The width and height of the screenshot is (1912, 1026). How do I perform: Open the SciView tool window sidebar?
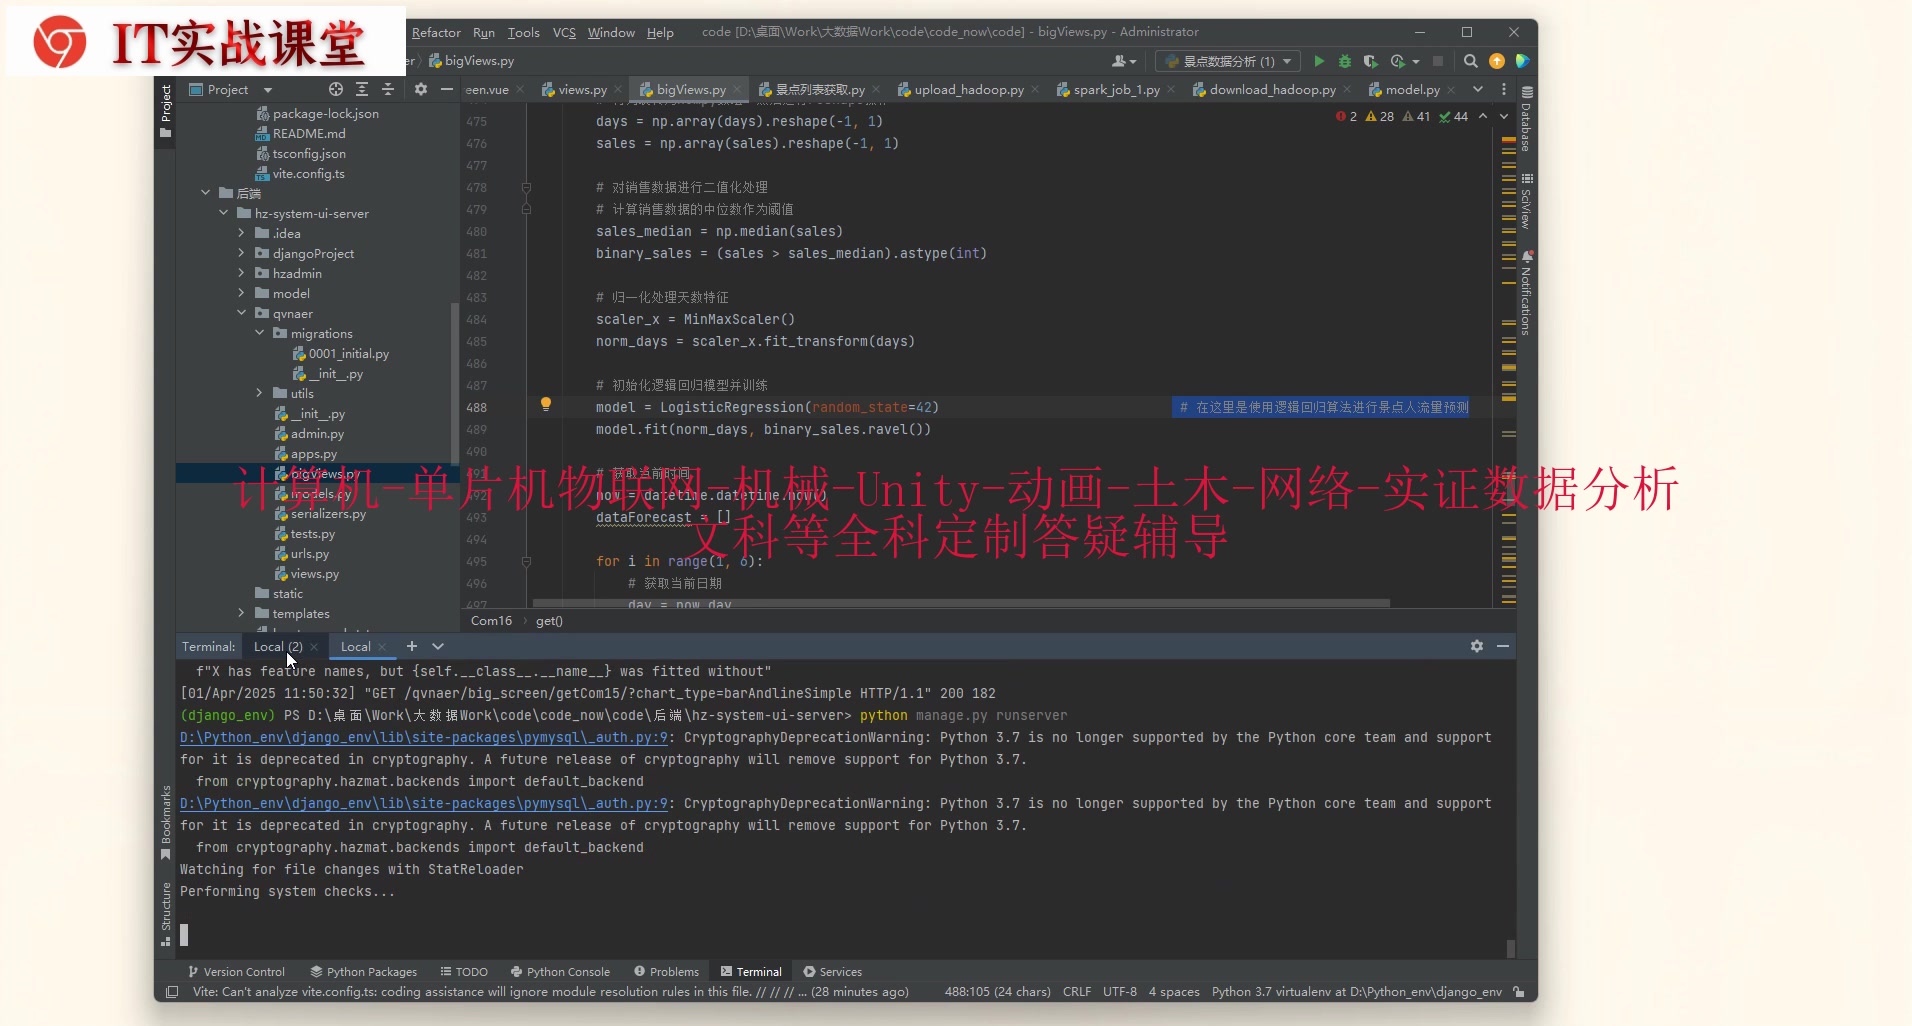click(1526, 202)
